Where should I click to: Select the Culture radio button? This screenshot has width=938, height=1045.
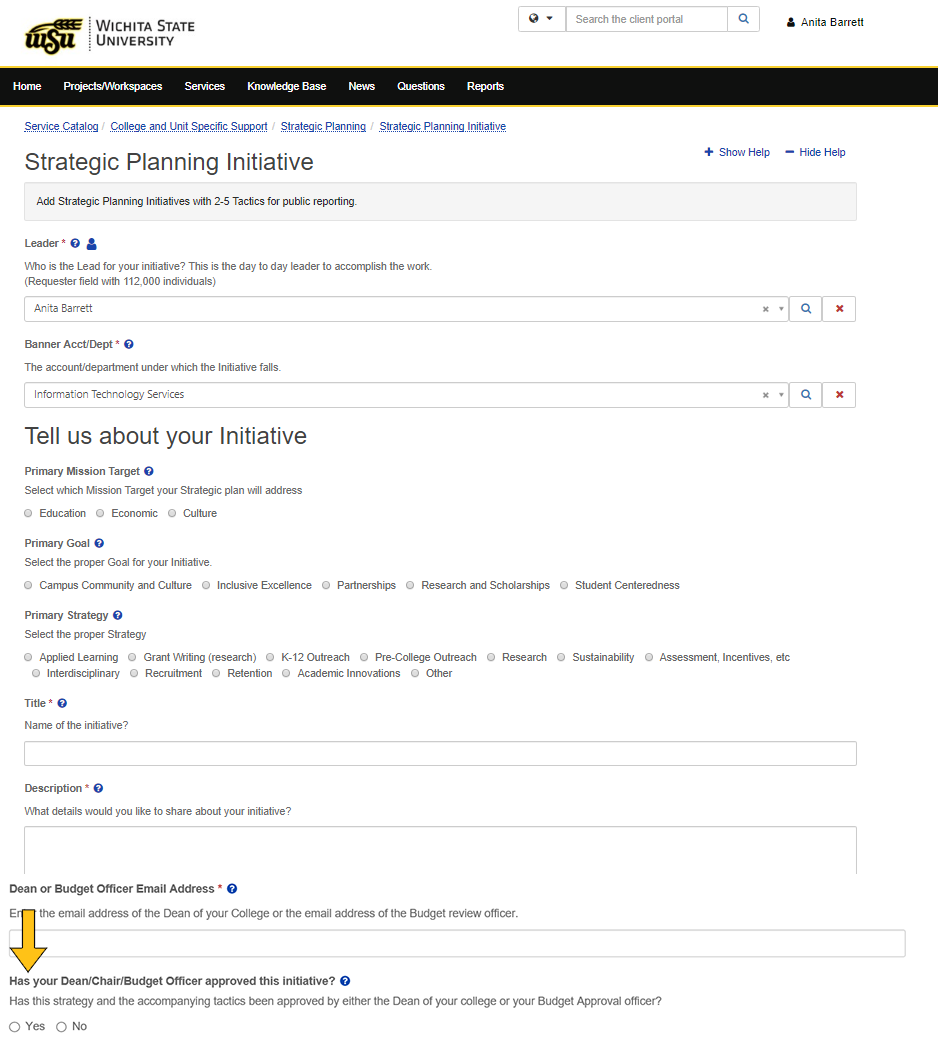[172, 513]
